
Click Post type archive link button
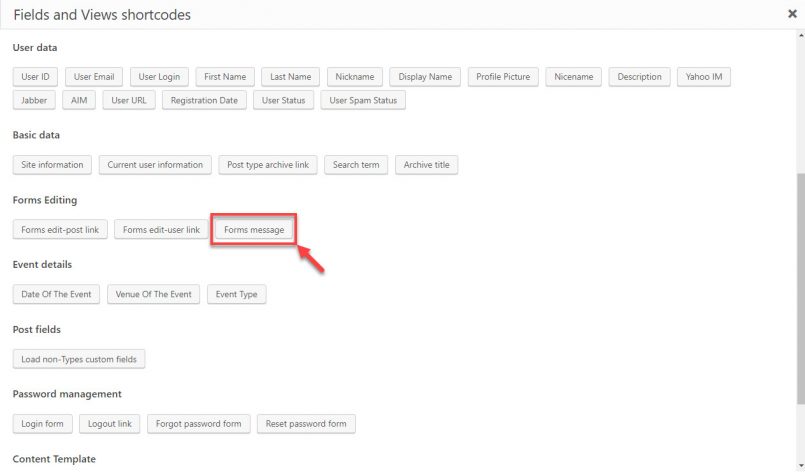(x=268, y=165)
